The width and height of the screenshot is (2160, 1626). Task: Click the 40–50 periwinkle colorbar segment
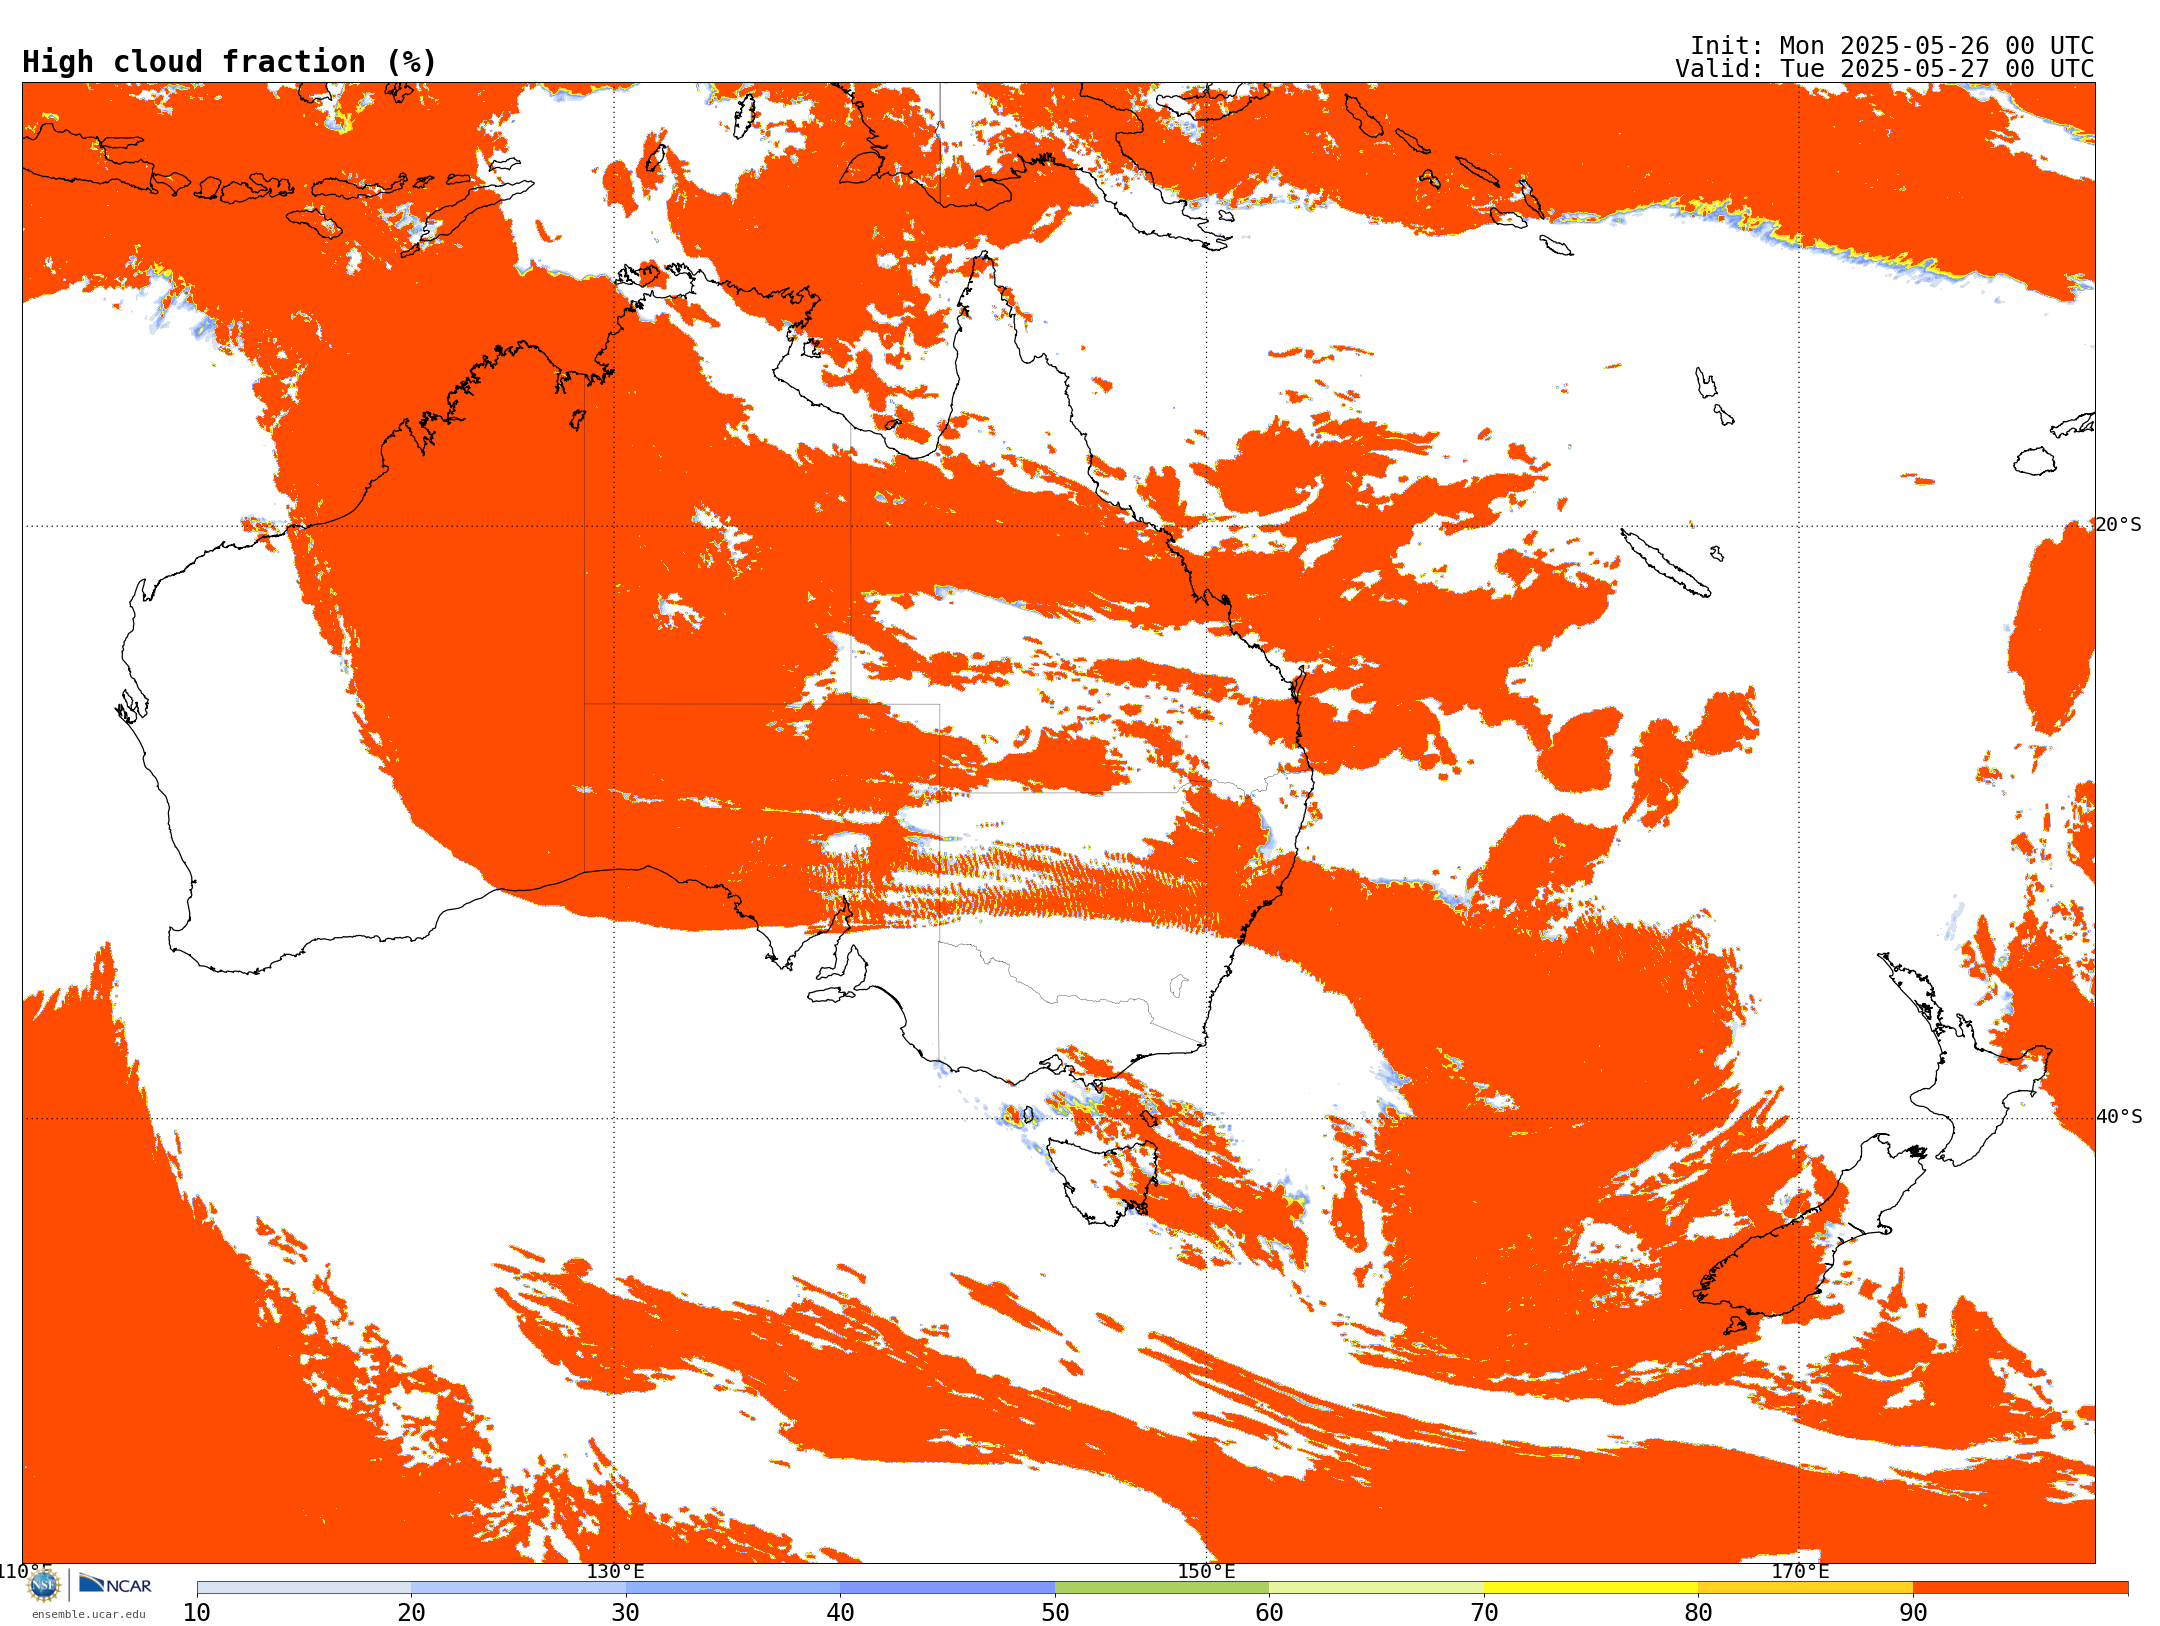tap(947, 1588)
